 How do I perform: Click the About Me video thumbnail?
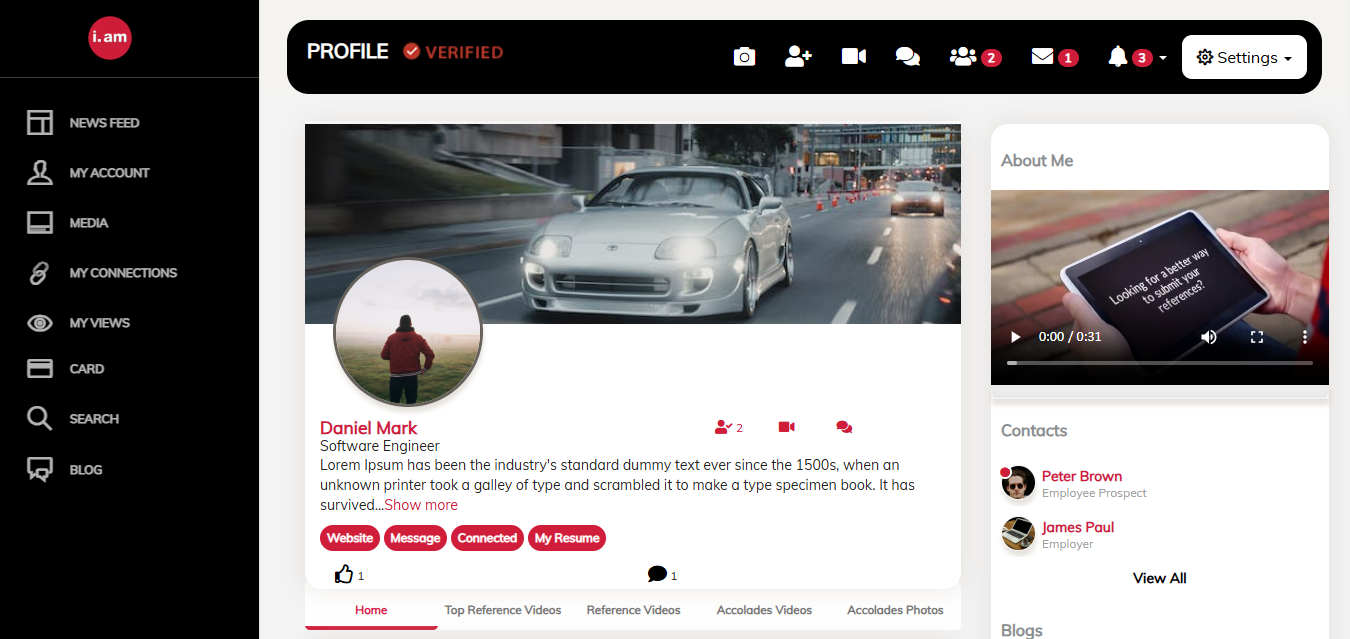click(x=1160, y=287)
